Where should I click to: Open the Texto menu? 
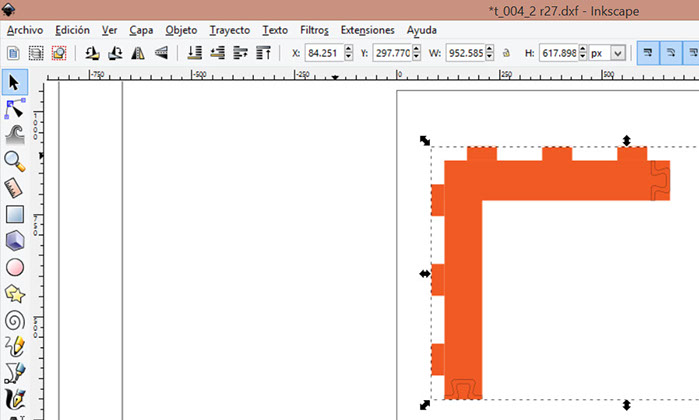(275, 30)
